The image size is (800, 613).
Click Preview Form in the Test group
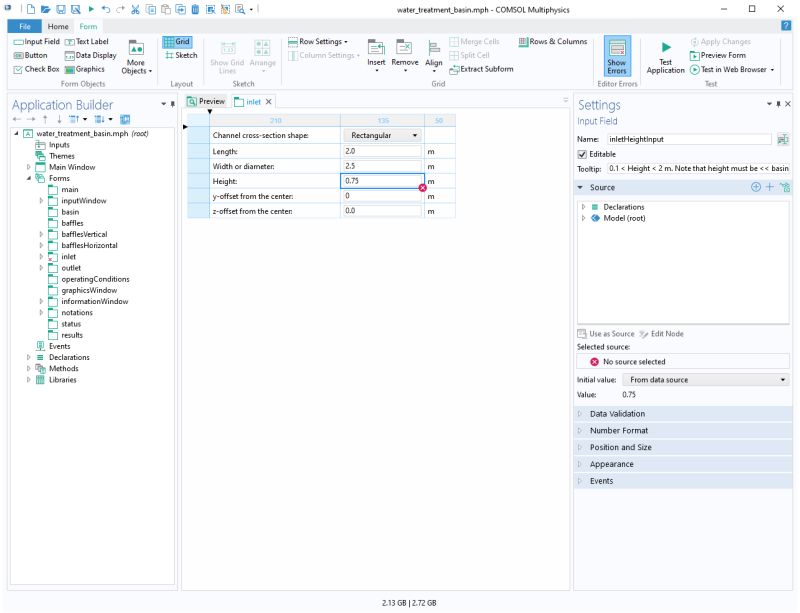[720, 55]
